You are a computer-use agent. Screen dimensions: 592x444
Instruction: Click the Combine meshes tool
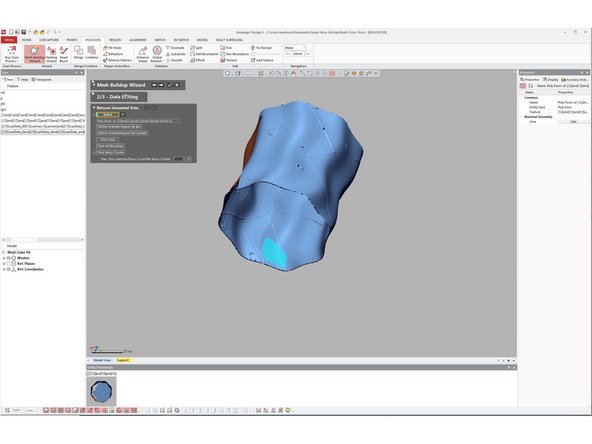[91, 52]
